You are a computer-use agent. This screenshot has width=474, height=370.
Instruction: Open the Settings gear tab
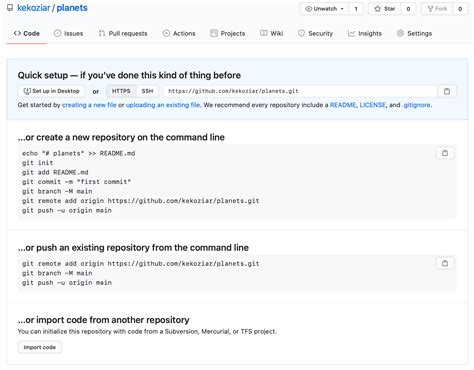(x=414, y=33)
